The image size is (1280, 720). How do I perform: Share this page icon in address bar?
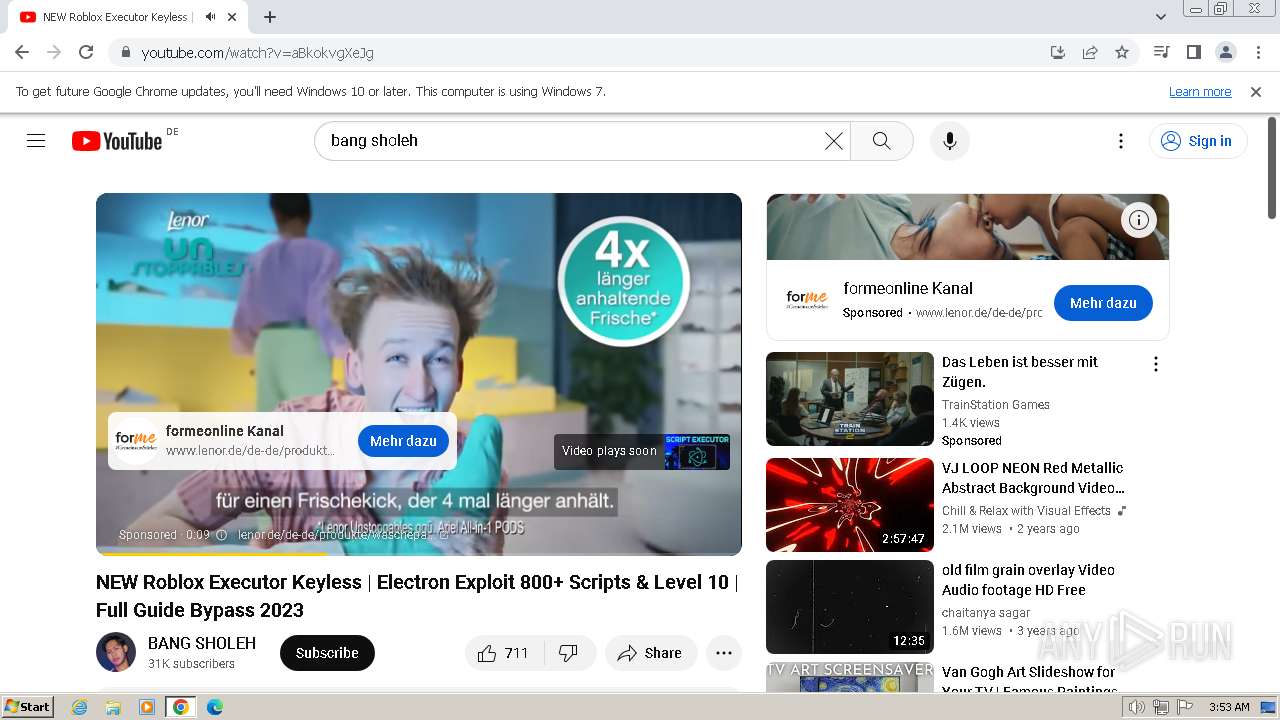coord(1090,52)
